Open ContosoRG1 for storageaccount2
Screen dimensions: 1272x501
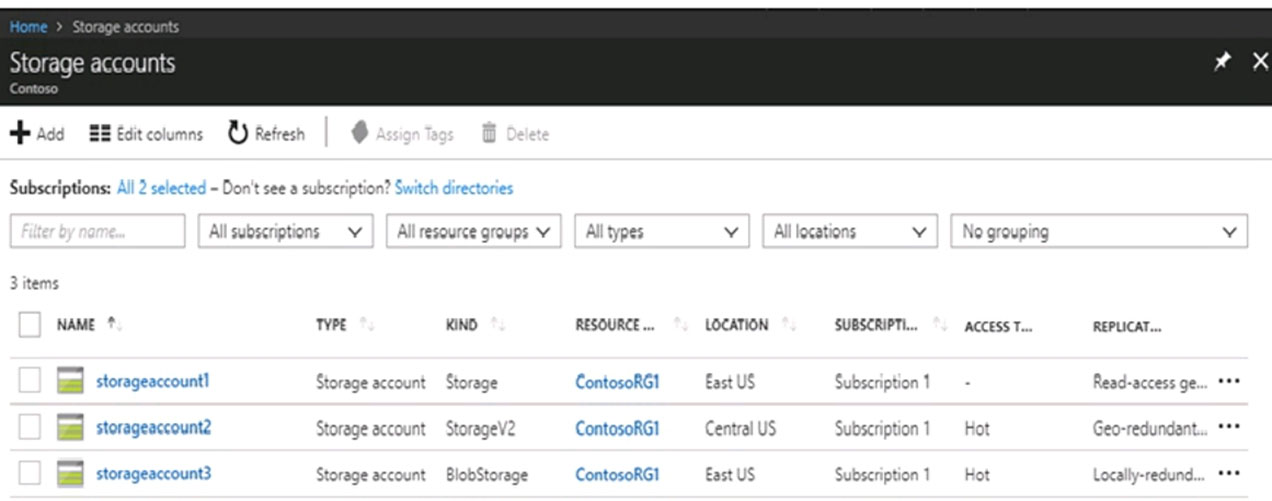[617, 429]
